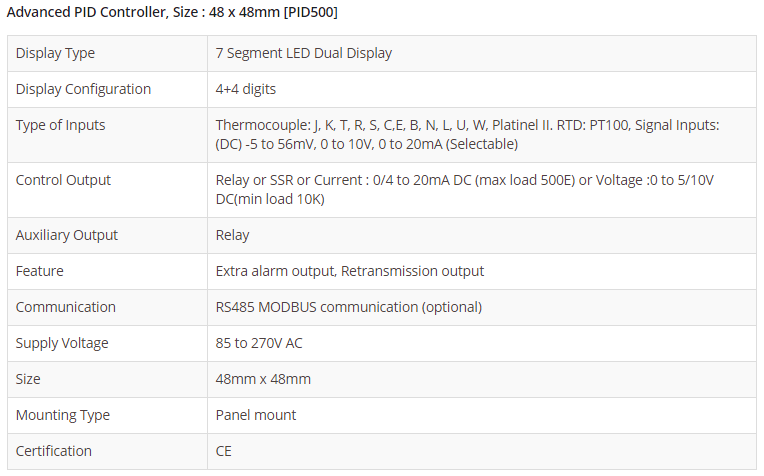This screenshot has height=476, width=764.
Task: Click the Communication label cell
Action: point(65,307)
